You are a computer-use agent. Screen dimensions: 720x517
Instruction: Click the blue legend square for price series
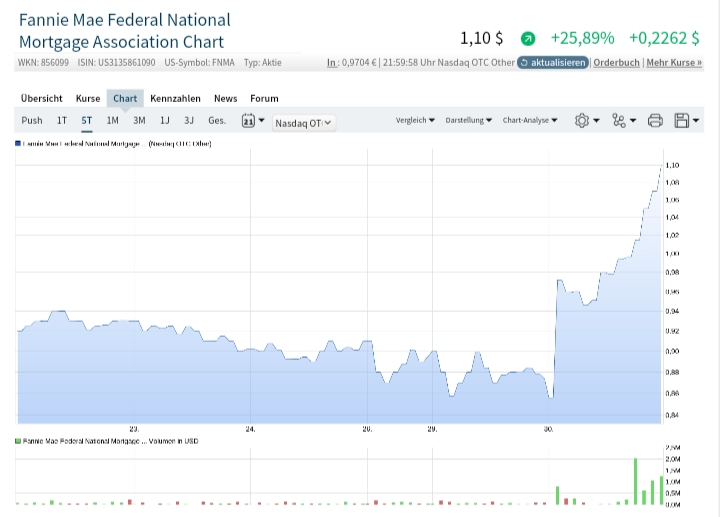pos(18,144)
